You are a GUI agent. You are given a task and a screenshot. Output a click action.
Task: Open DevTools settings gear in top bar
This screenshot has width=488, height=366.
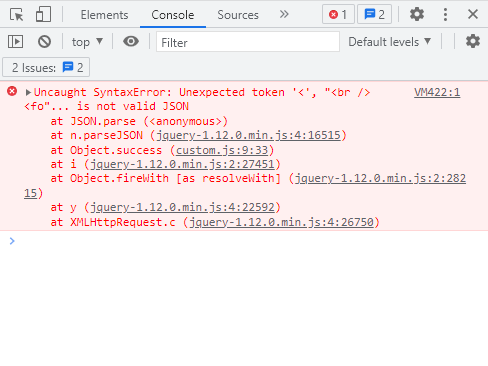tap(417, 14)
